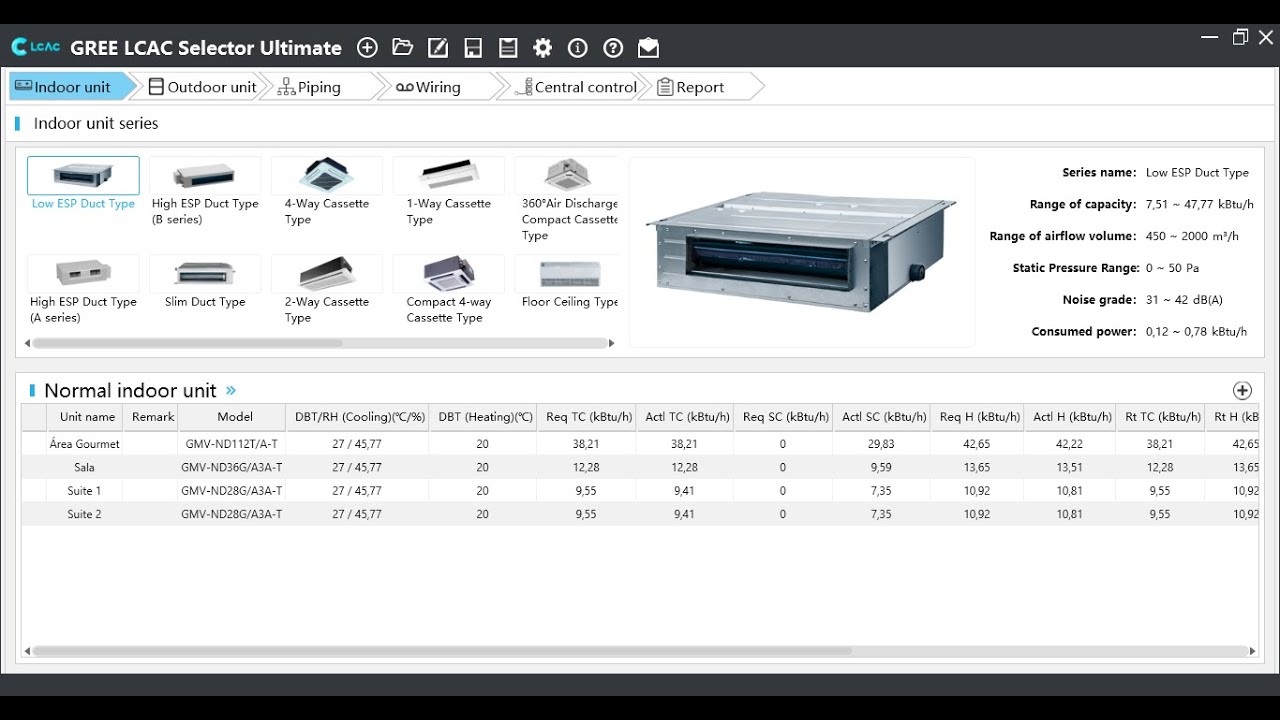Click the Unit name column header
This screenshot has width=1280, height=720.
coord(87,417)
